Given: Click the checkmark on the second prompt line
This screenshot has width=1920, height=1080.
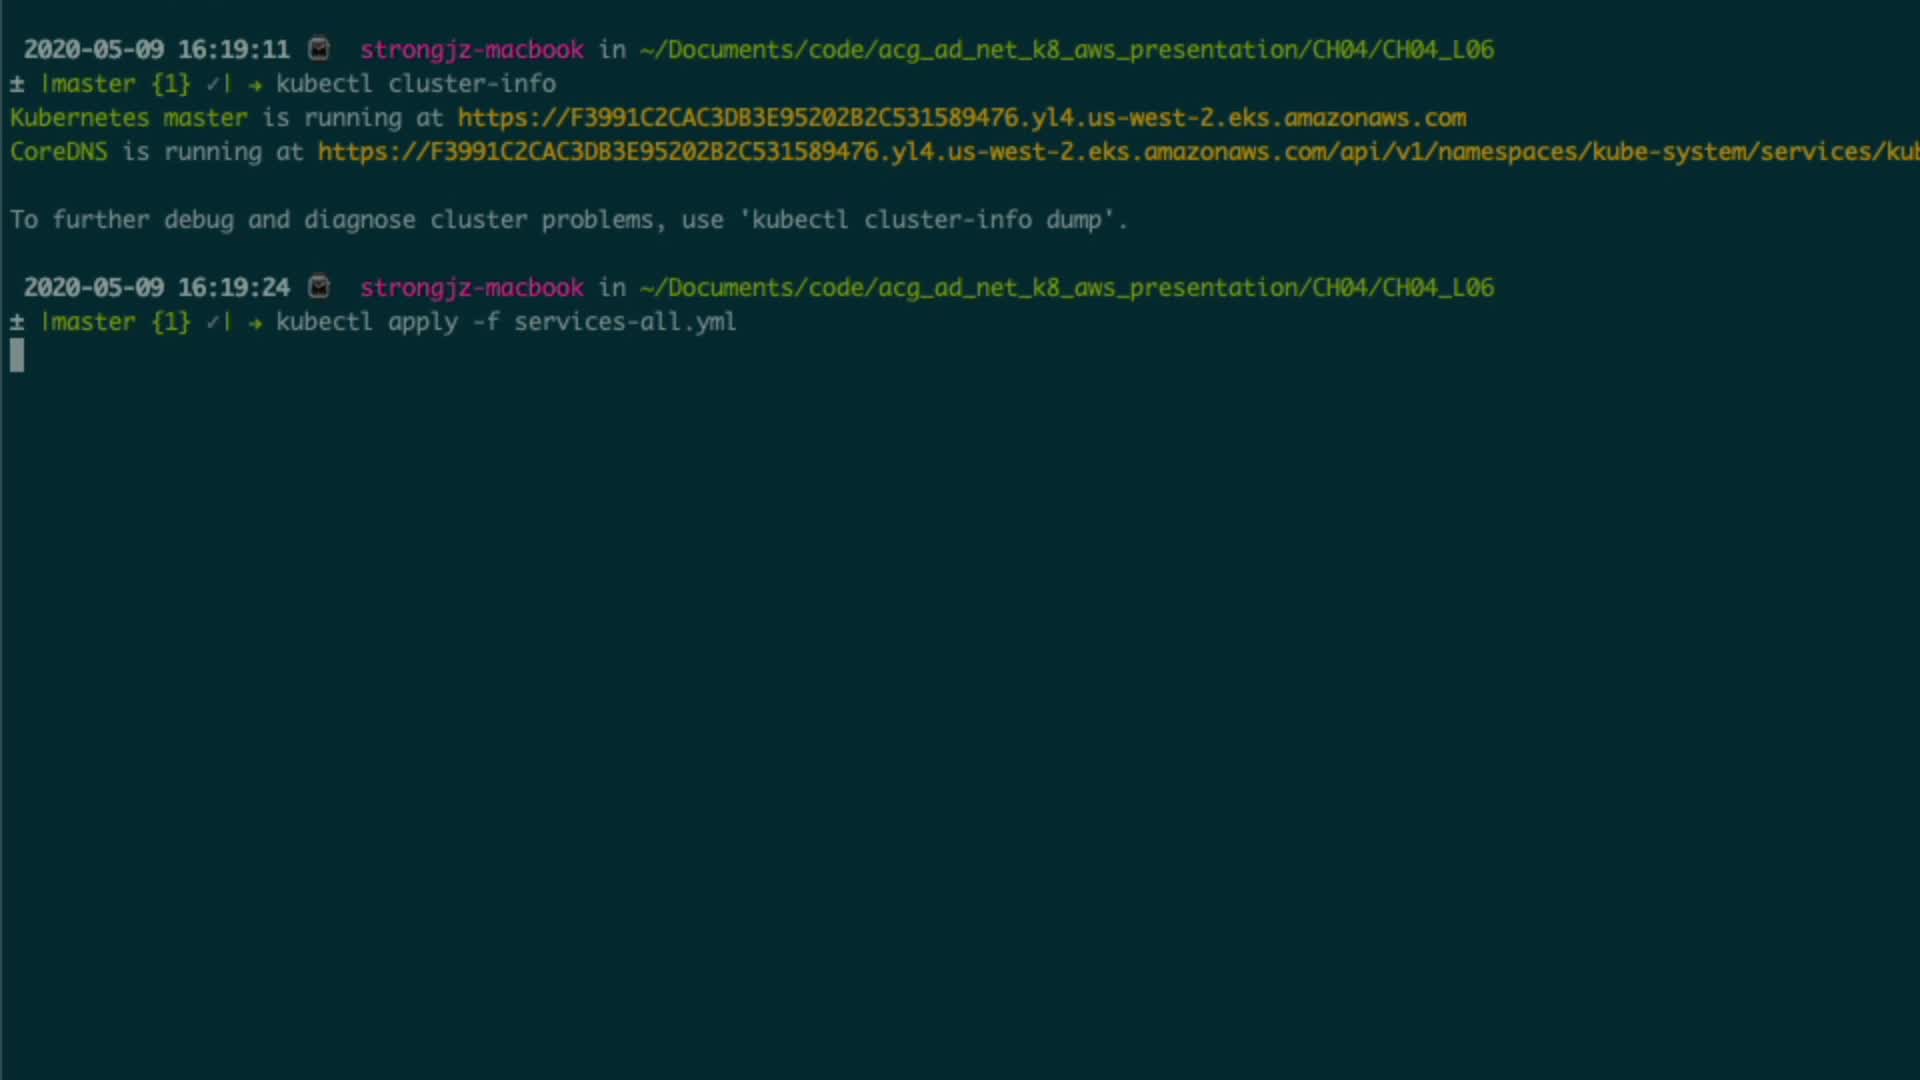Looking at the screenshot, I should coord(213,322).
